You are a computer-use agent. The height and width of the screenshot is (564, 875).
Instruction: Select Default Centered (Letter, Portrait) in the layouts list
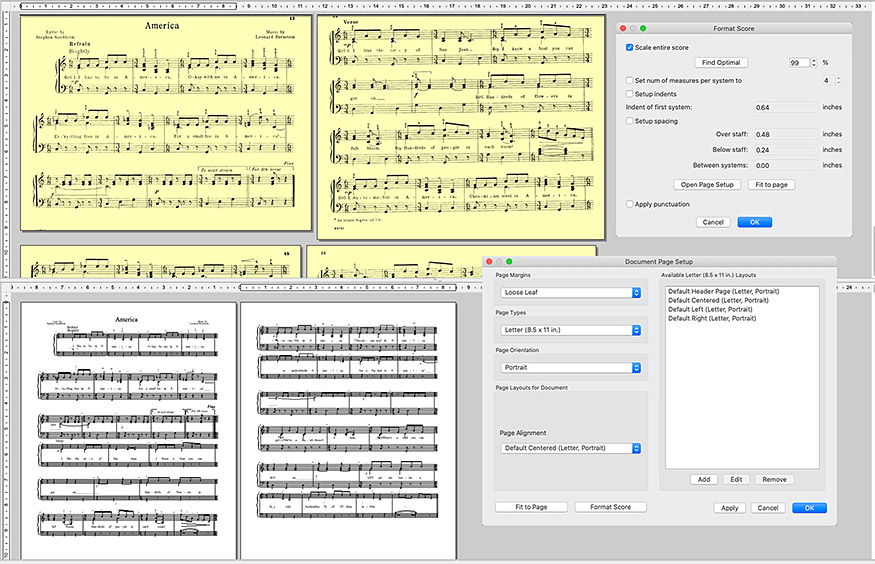click(x=718, y=300)
